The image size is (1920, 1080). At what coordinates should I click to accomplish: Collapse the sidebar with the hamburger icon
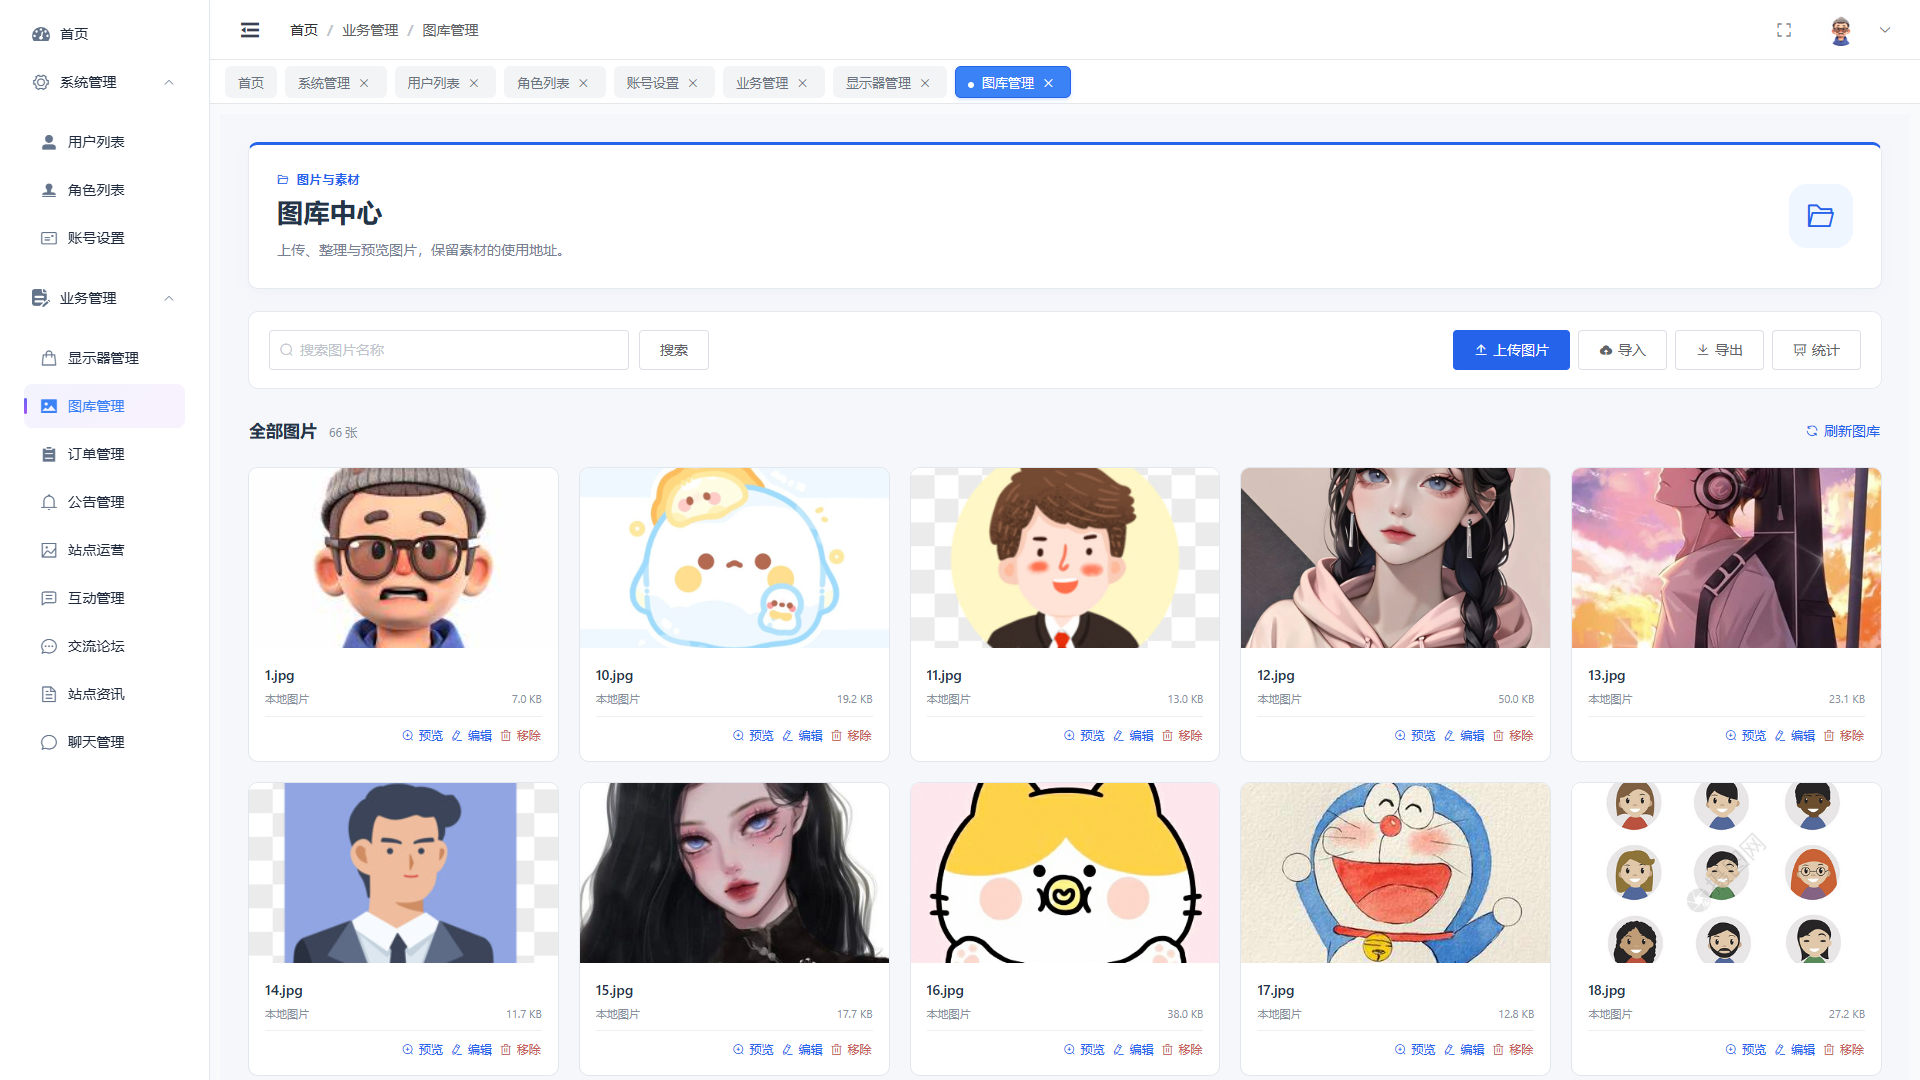tap(250, 30)
